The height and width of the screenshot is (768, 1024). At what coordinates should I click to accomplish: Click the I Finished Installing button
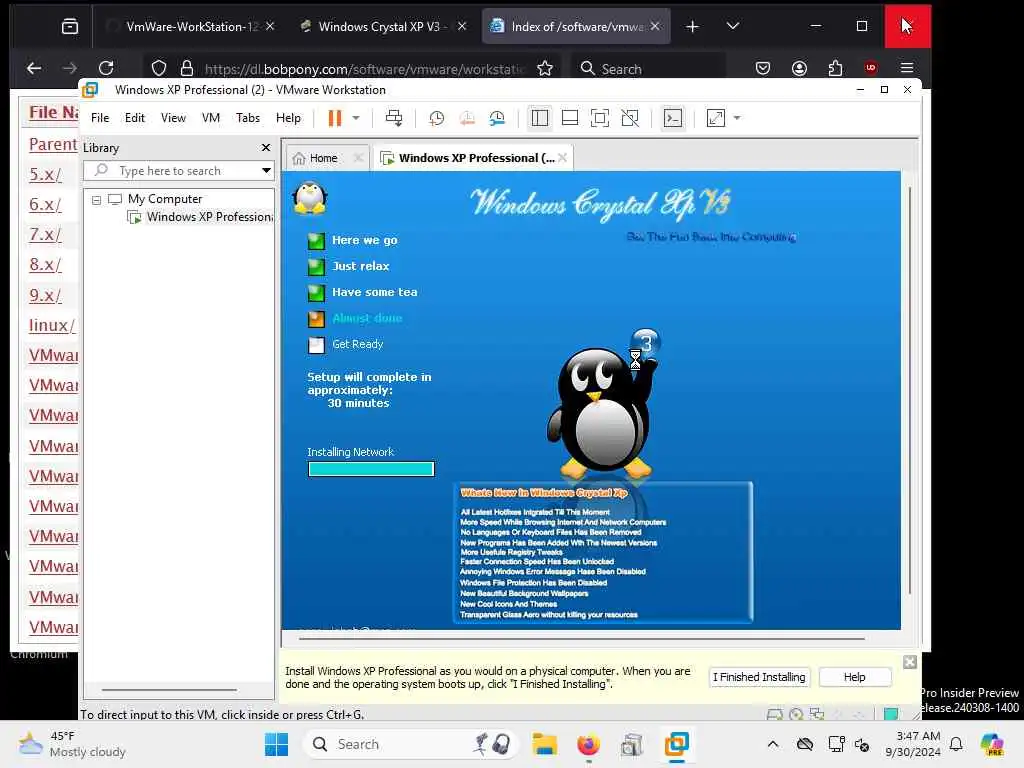[x=759, y=677]
